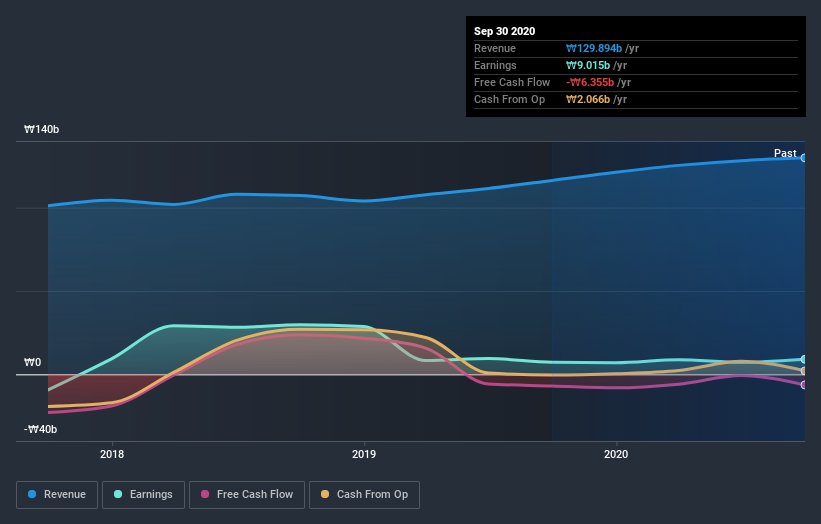Click the Free Cash Flow label in tooltip
This screenshot has height=524, width=821.
coord(512,82)
